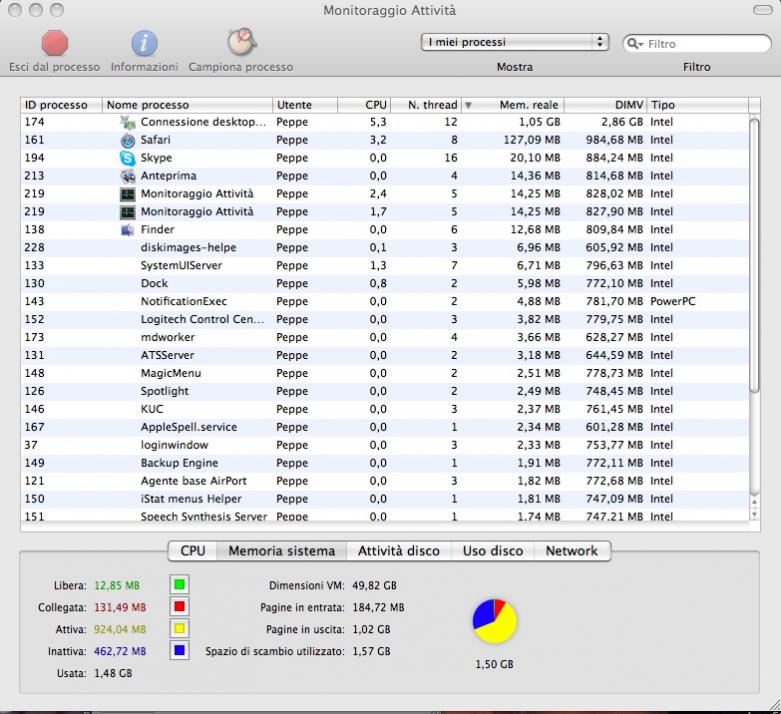Select the NotificationExec process row
Image resolution: width=781 pixels, height=714 pixels.
click(385, 301)
